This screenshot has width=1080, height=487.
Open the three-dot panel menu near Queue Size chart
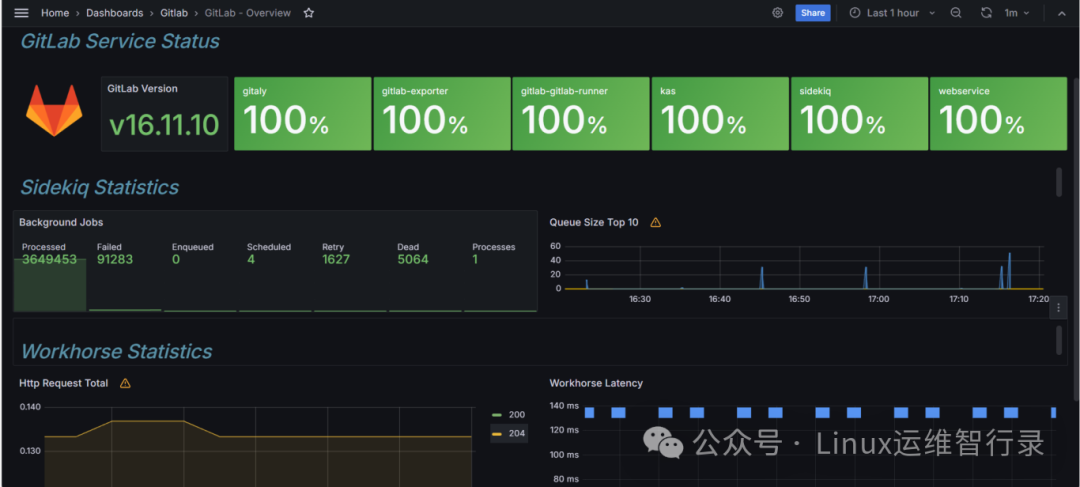pyautogui.click(x=1058, y=308)
